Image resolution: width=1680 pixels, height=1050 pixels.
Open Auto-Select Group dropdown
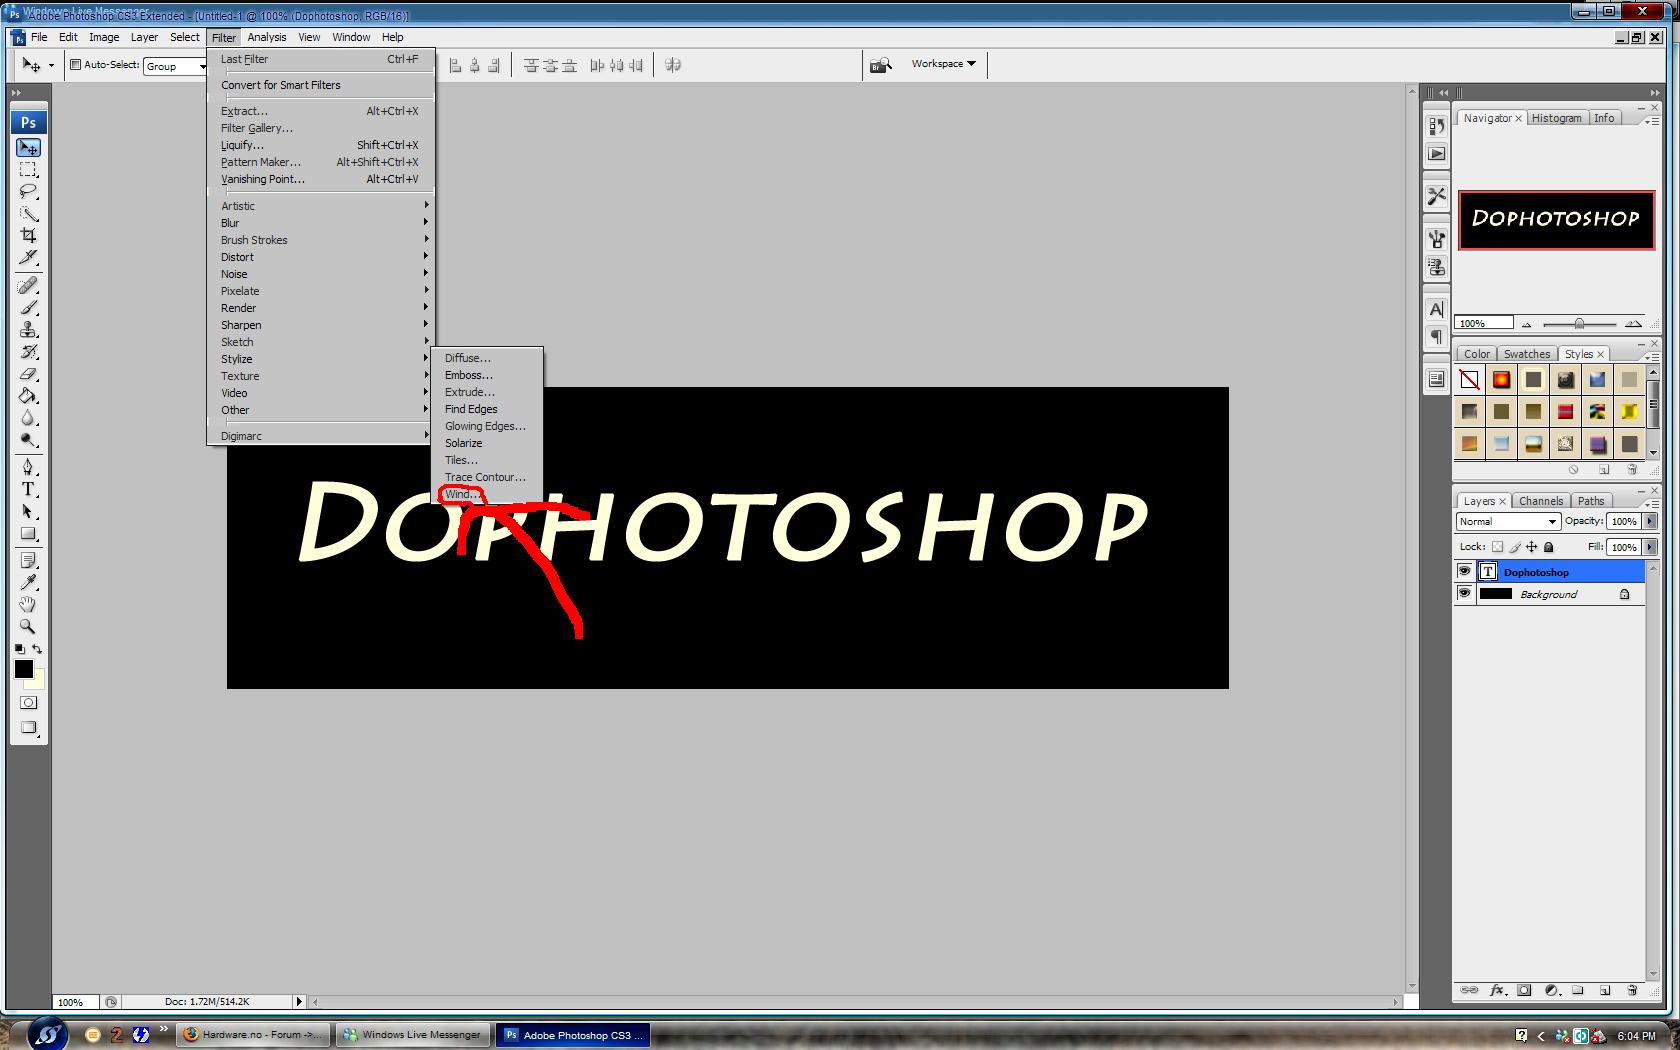175,66
